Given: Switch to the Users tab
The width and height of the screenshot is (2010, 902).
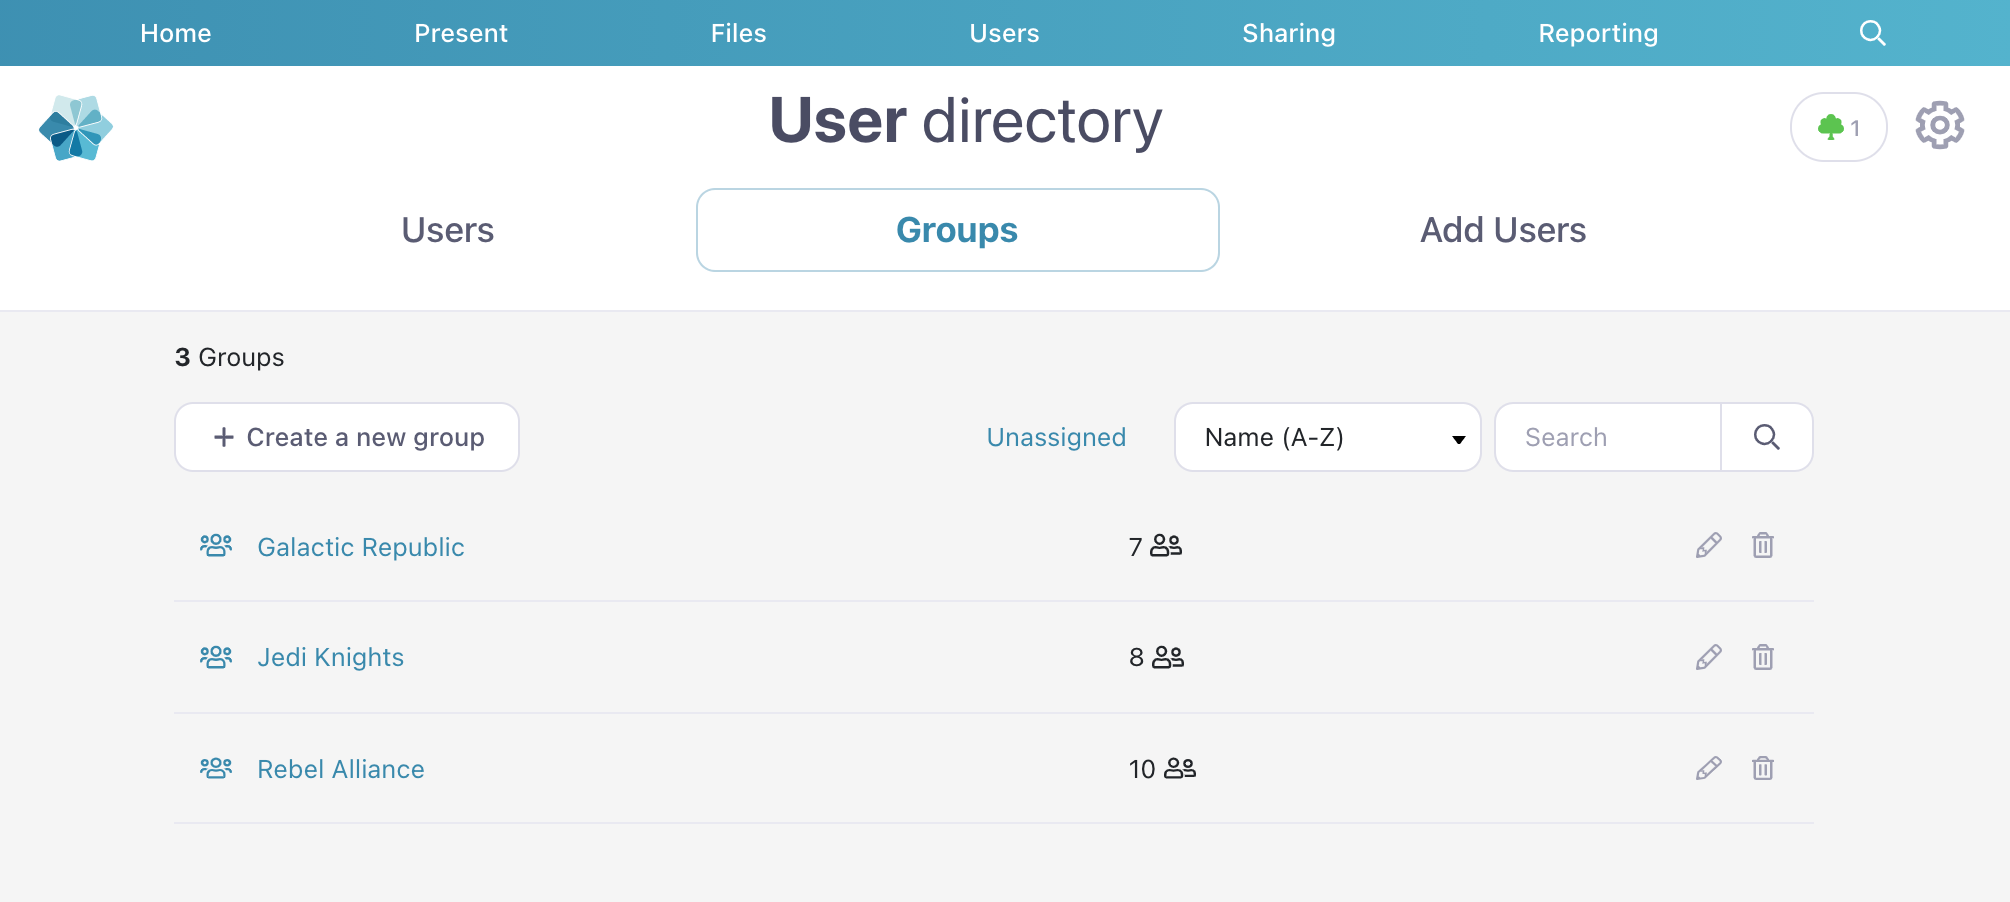Looking at the screenshot, I should (447, 230).
